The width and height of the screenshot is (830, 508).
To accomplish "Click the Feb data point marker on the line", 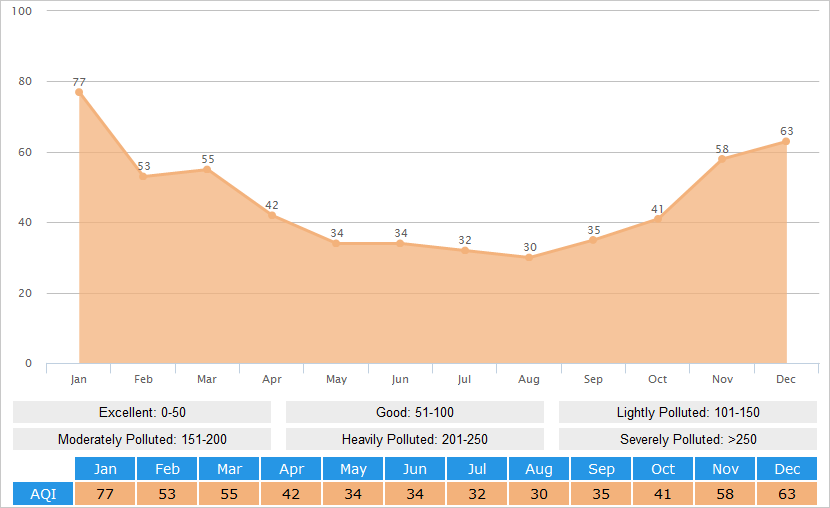I will point(143,176).
